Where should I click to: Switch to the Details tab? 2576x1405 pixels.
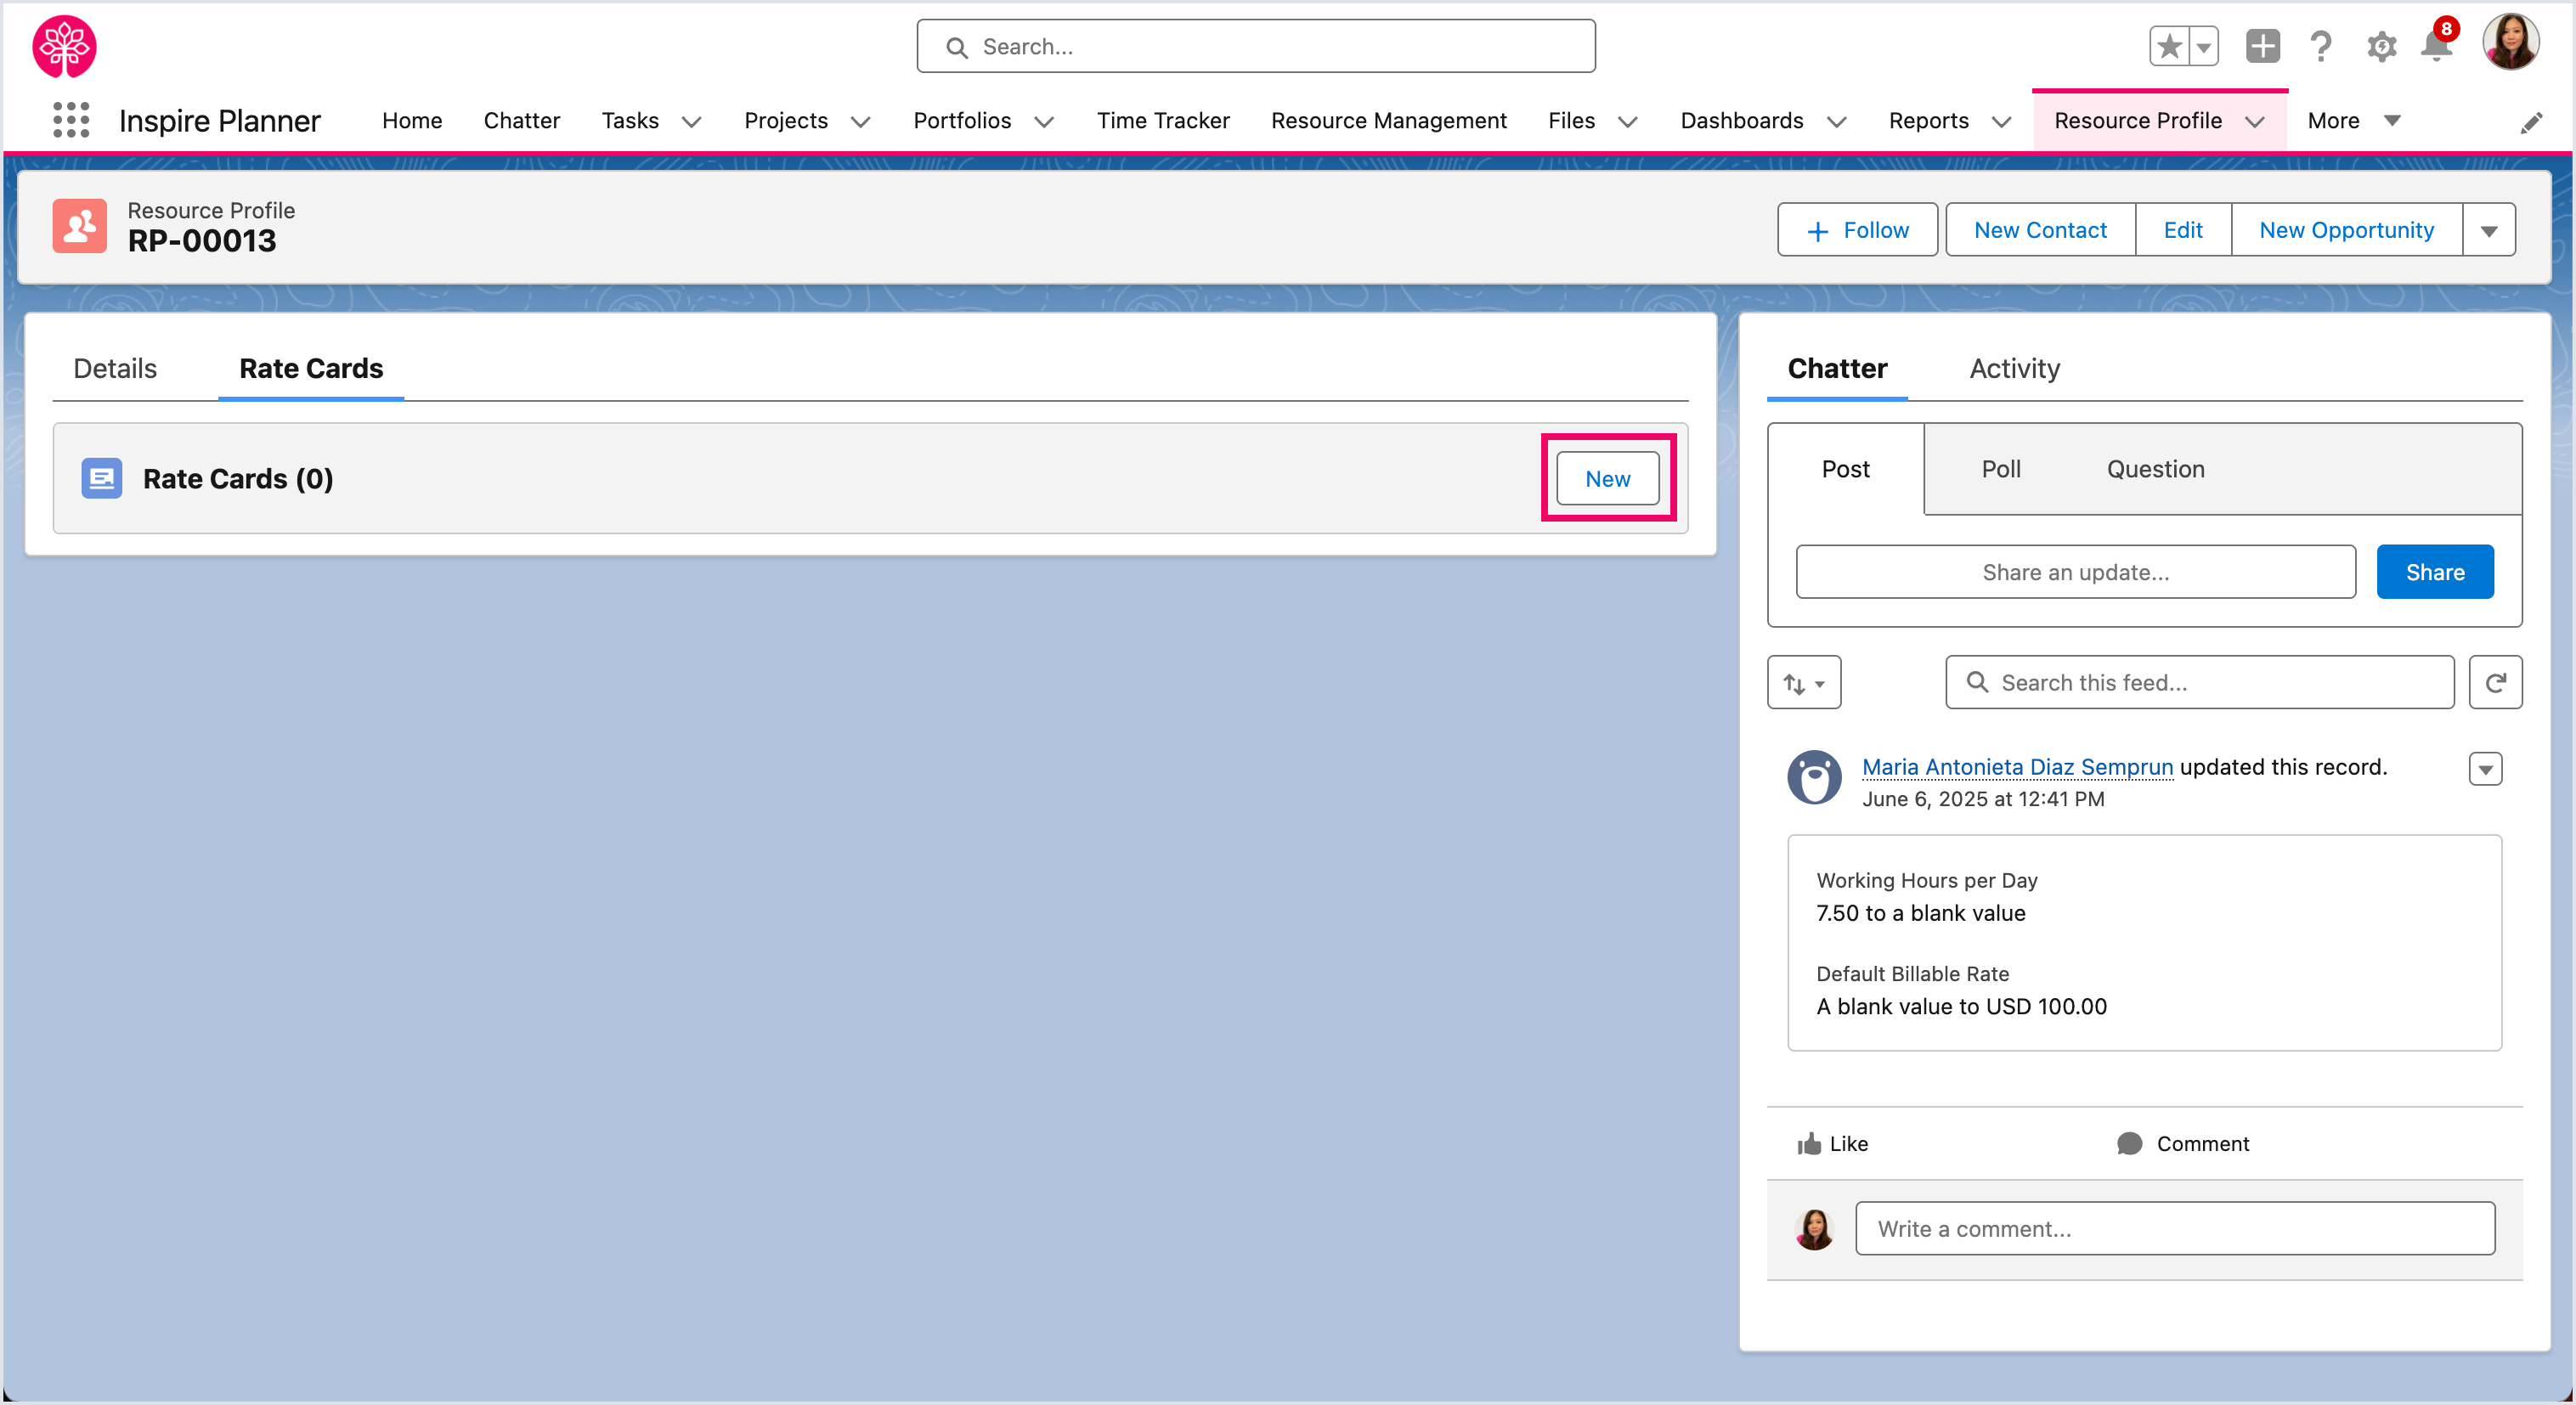(115, 368)
